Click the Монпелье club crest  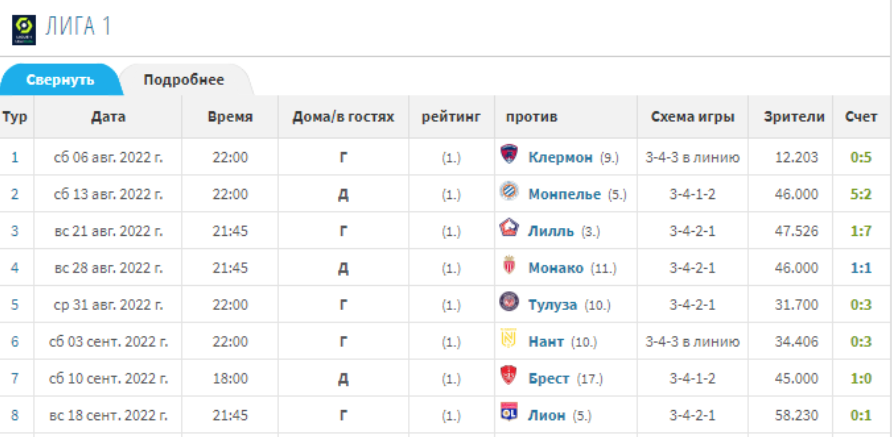pyautogui.click(x=509, y=192)
